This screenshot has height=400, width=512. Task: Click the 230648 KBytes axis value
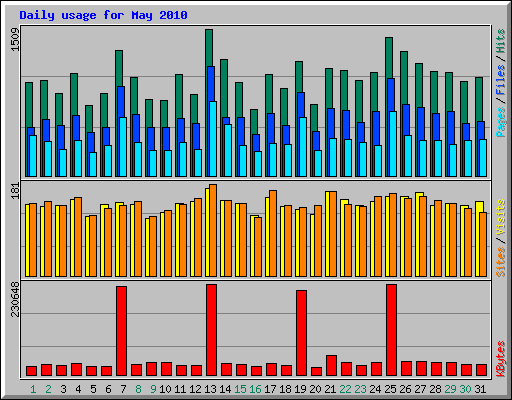click(15, 299)
